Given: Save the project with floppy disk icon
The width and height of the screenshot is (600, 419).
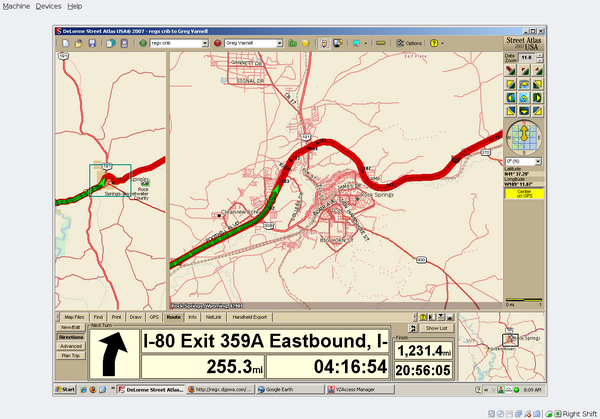Looking at the screenshot, I should (92, 43).
